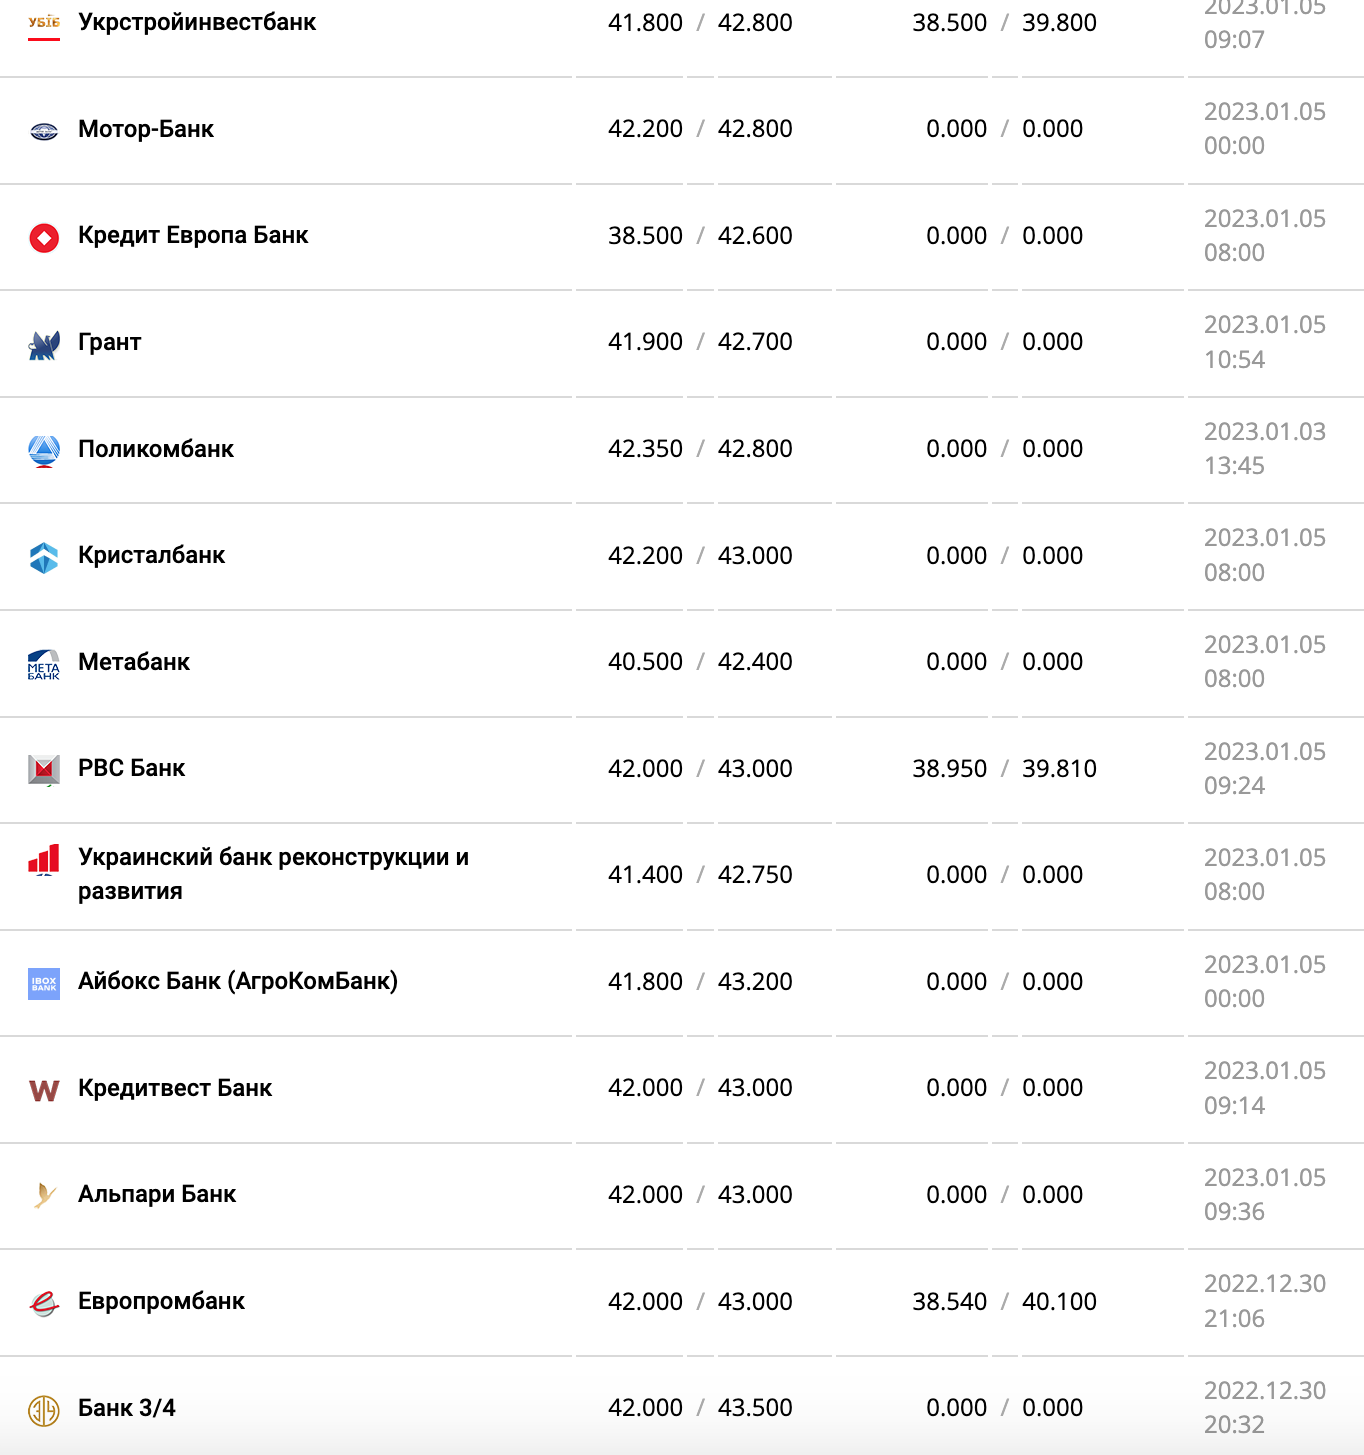
Task: Click the Мотор-Банк logo icon
Action: [44, 131]
